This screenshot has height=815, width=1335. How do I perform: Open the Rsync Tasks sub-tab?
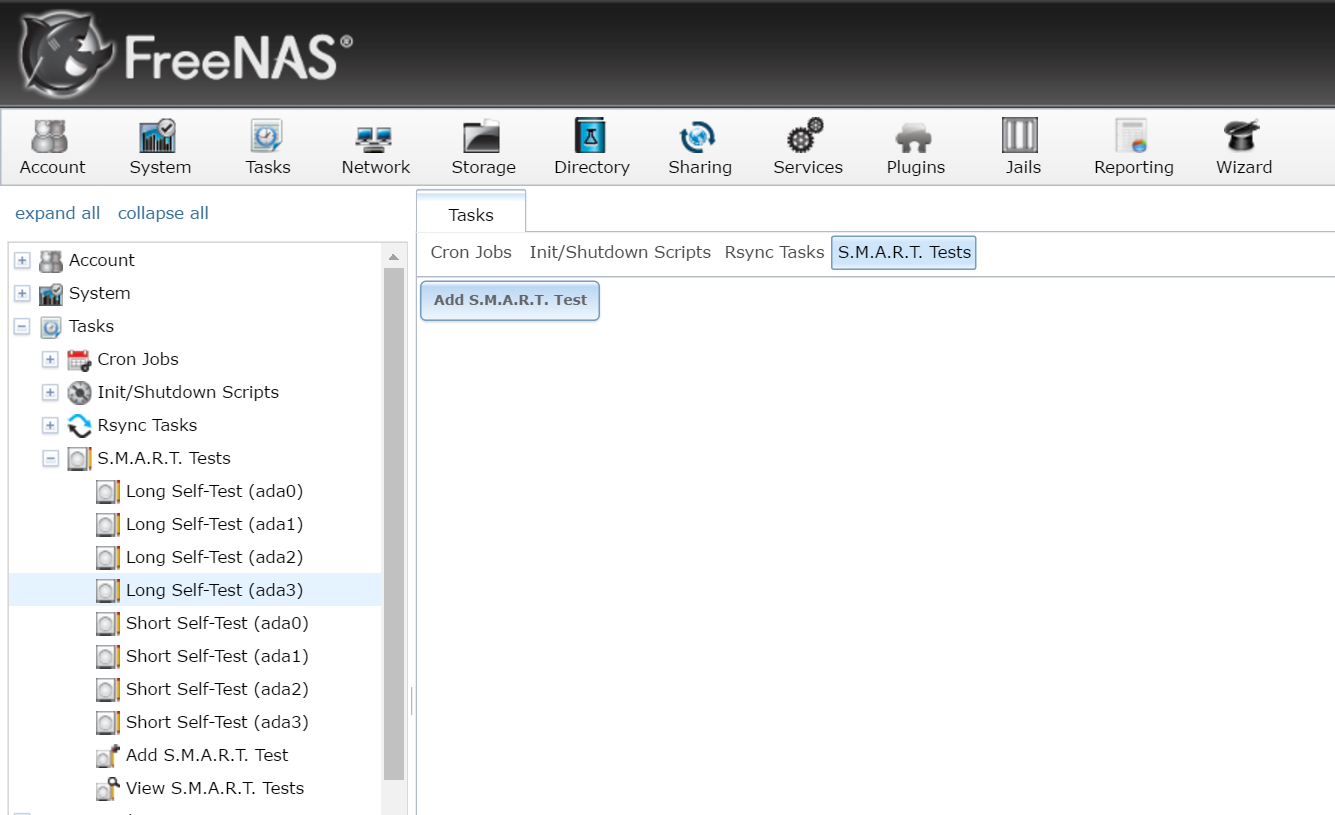pyautogui.click(x=774, y=253)
